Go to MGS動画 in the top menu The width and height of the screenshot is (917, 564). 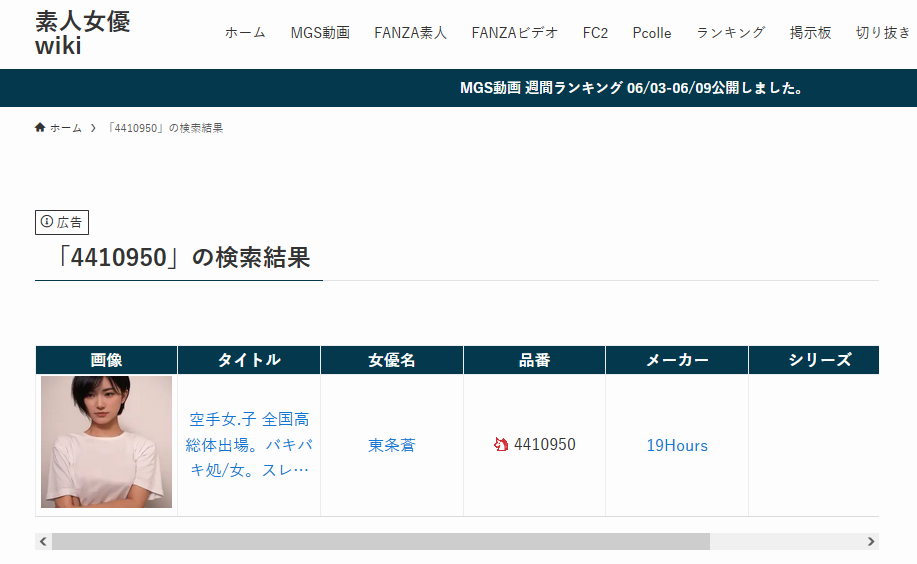320,33
